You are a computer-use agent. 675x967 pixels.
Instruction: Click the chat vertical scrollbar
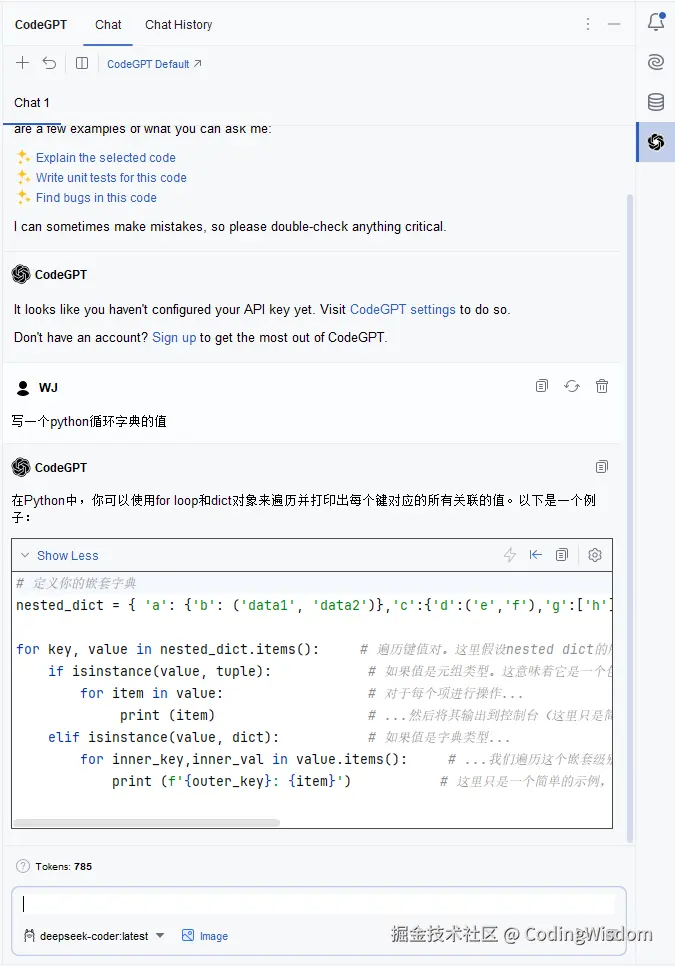pyautogui.click(x=629, y=518)
